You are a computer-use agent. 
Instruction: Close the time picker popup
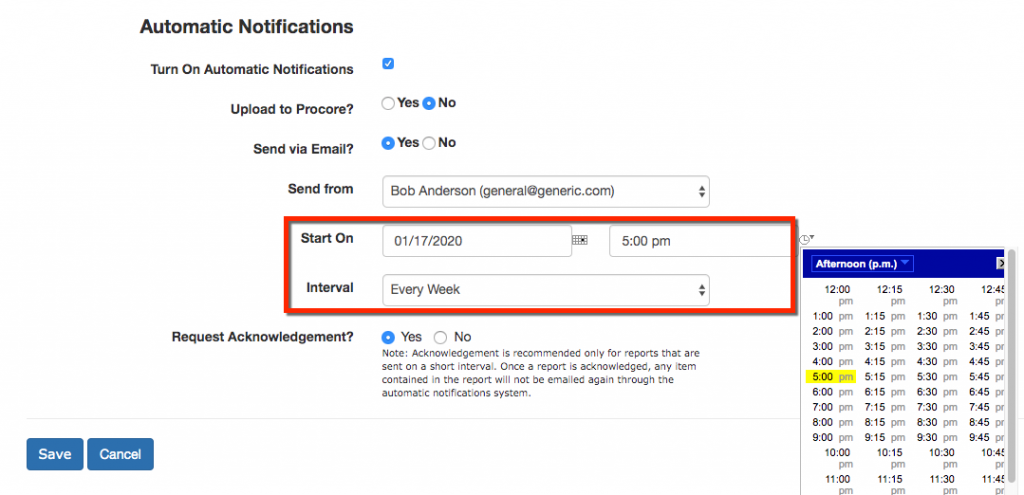click(1000, 264)
